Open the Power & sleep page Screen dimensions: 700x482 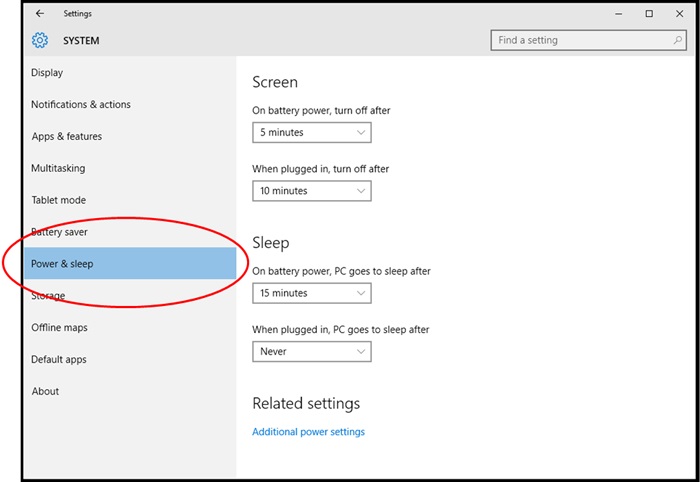click(x=62, y=264)
